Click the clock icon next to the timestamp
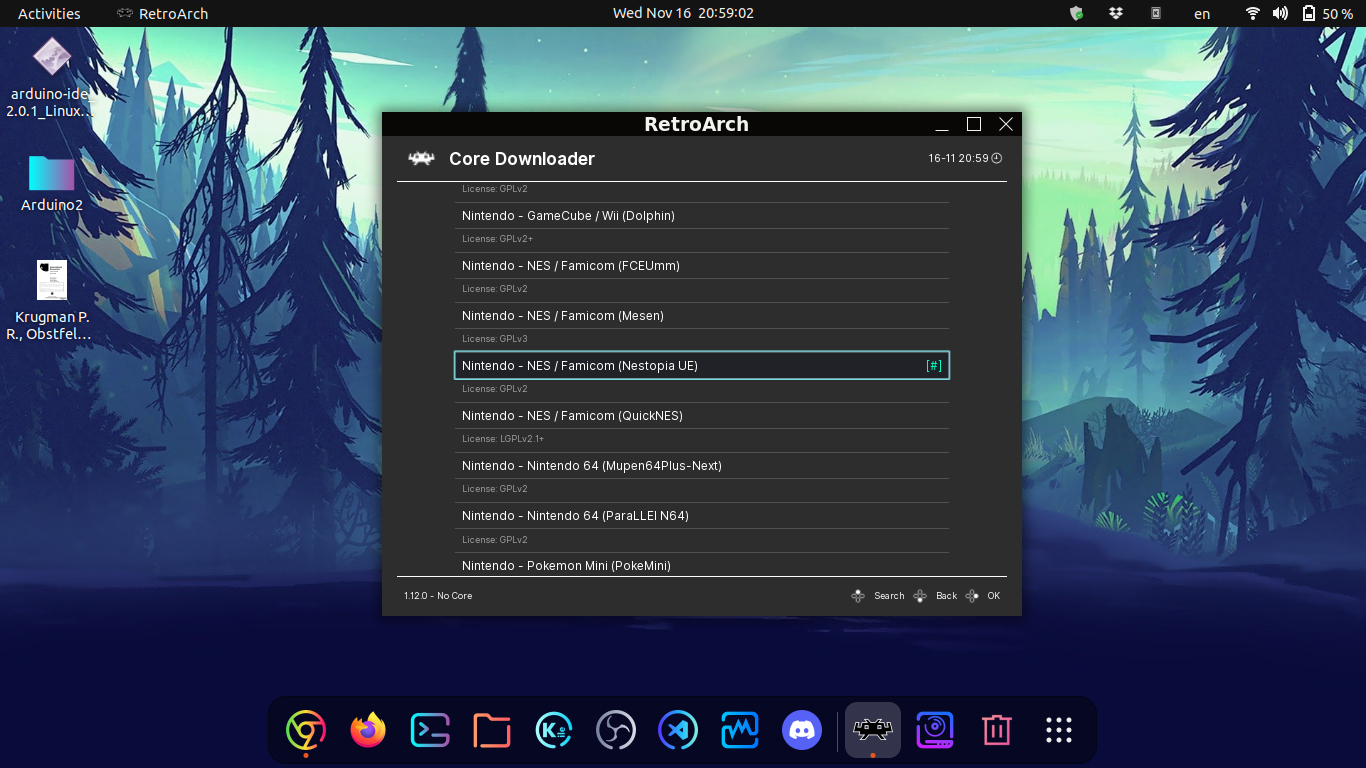 tap(996, 157)
